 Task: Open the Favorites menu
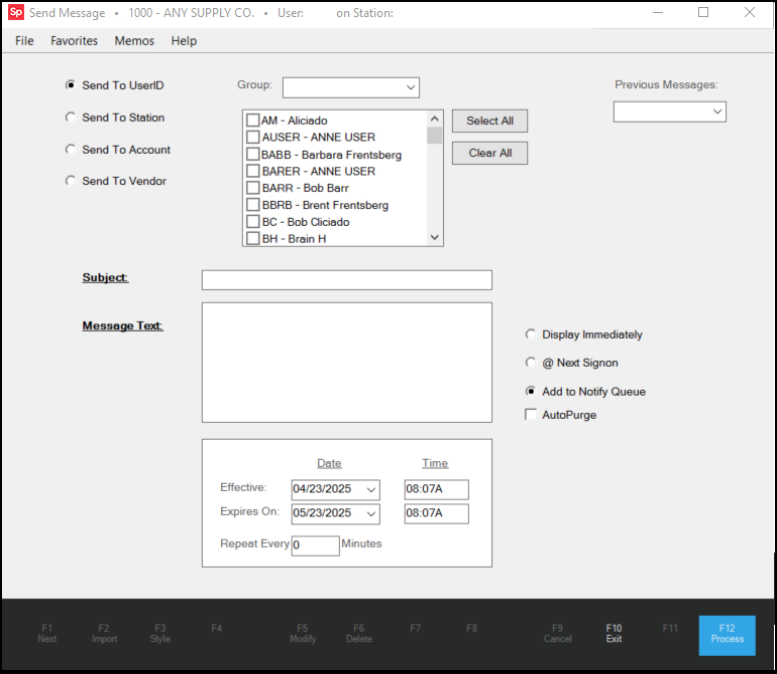[74, 41]
